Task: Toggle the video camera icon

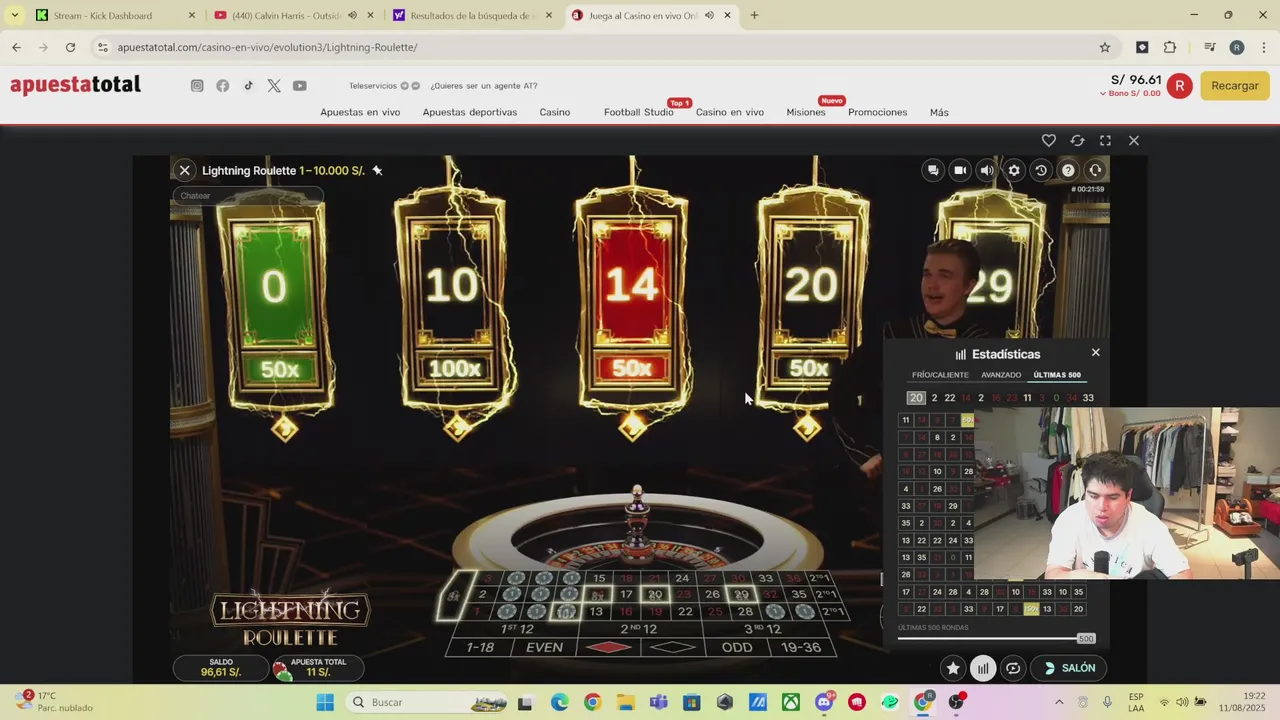Action: pyautogui.click(x=960, y=170)
